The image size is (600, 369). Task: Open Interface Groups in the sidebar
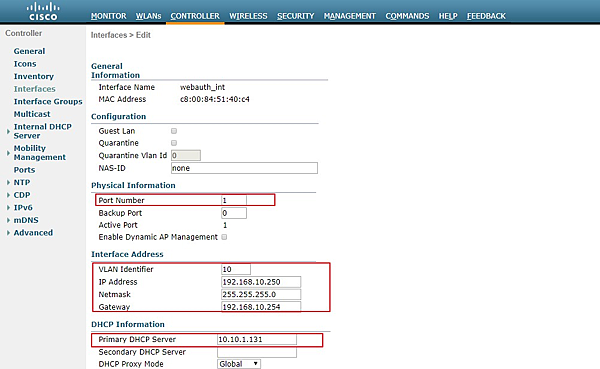(x=48, y=101)
